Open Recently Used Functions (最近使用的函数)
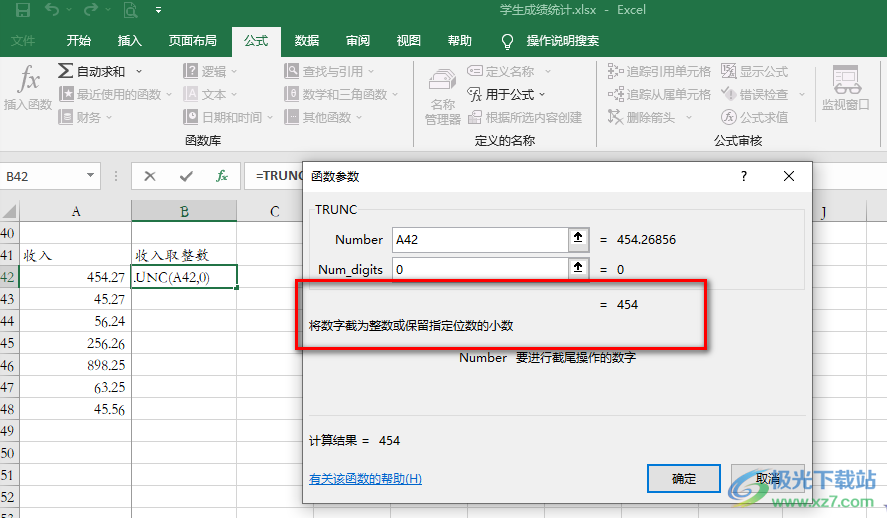The width and height of the screenshot is (887, 518). 115,94
